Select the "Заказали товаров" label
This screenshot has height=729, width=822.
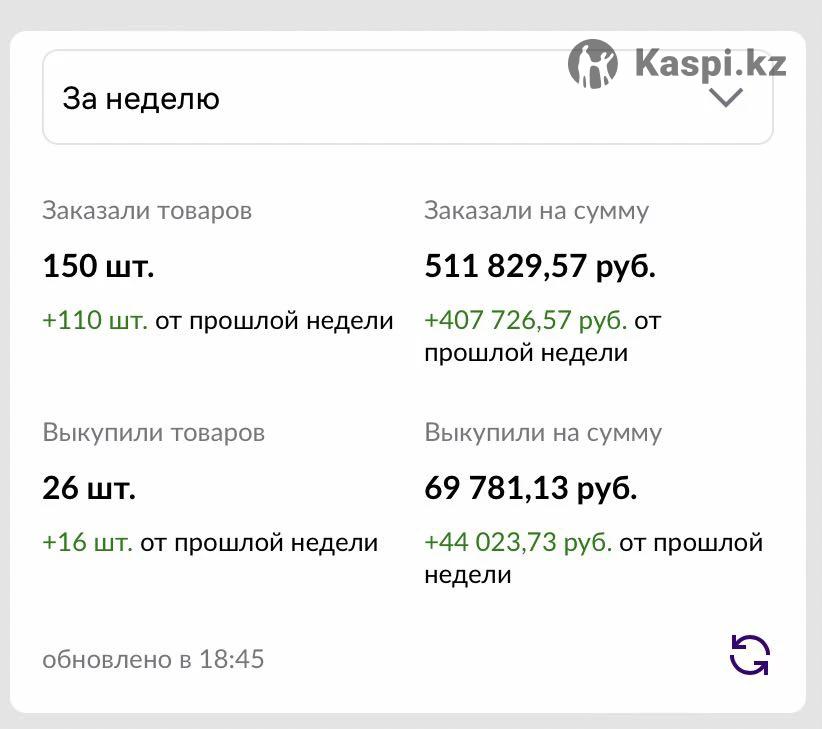(x=147, y=211)
